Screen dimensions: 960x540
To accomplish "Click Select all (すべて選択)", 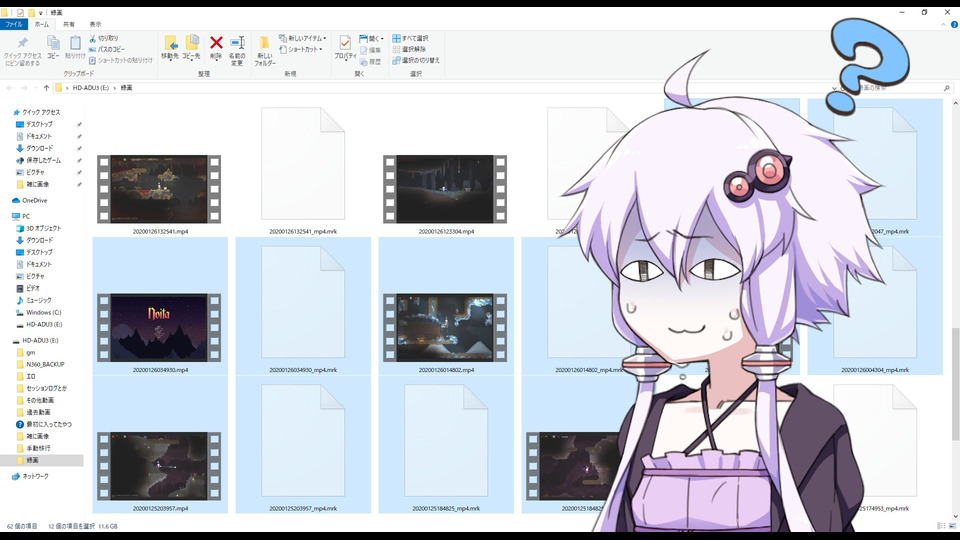I will coord(410,38).
